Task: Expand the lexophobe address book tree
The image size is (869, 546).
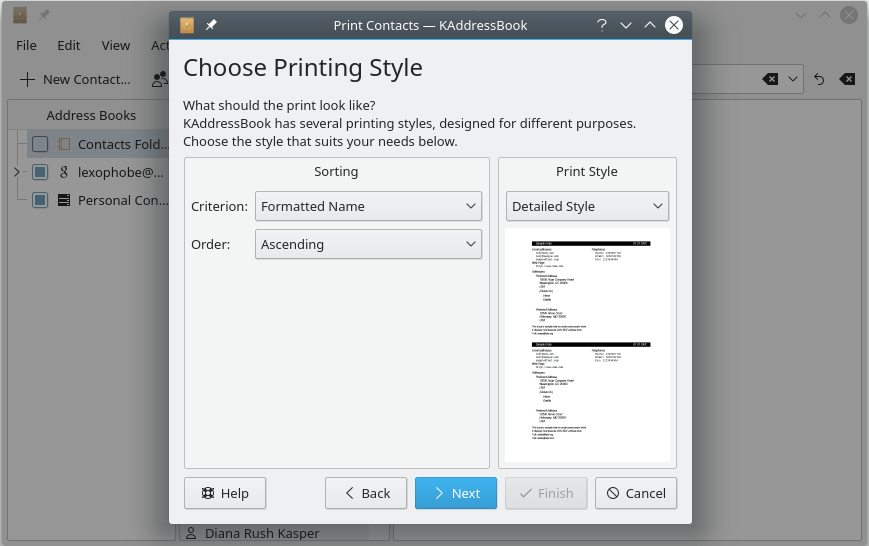Action: point(16,172)
